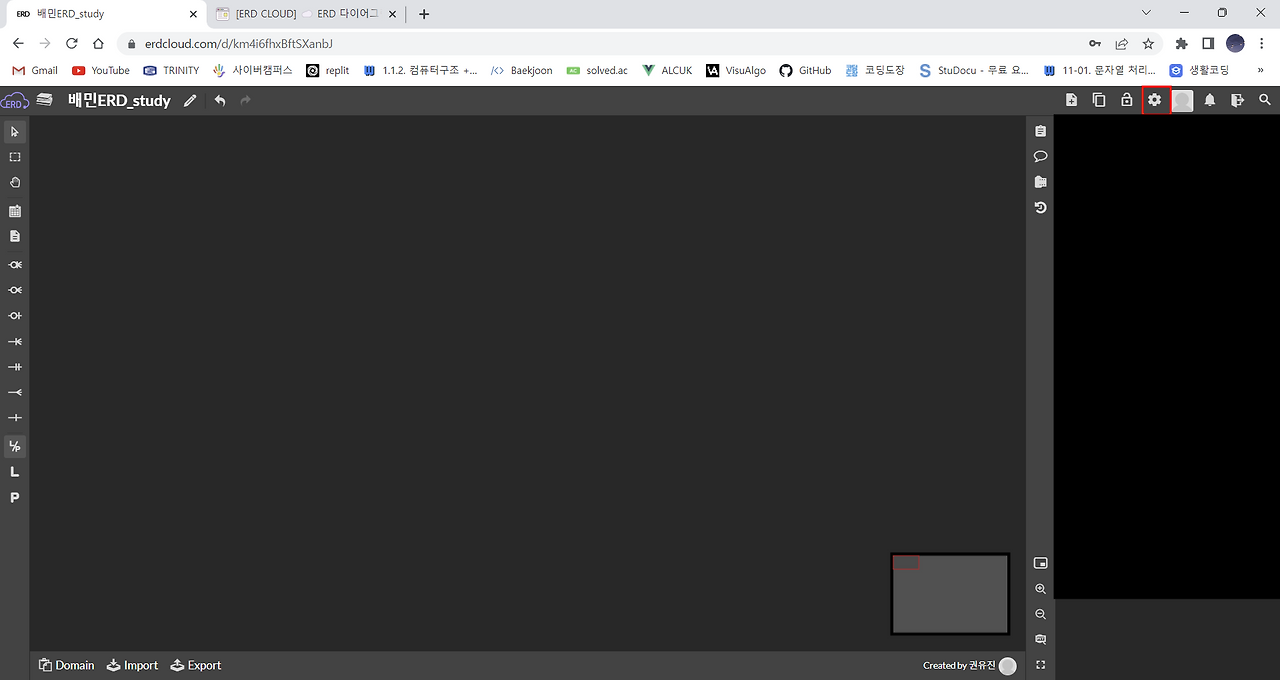The width and height of the screenshot is (1280, 680).
Task: Click Created by 권유진 label
Action: (960, 666)
